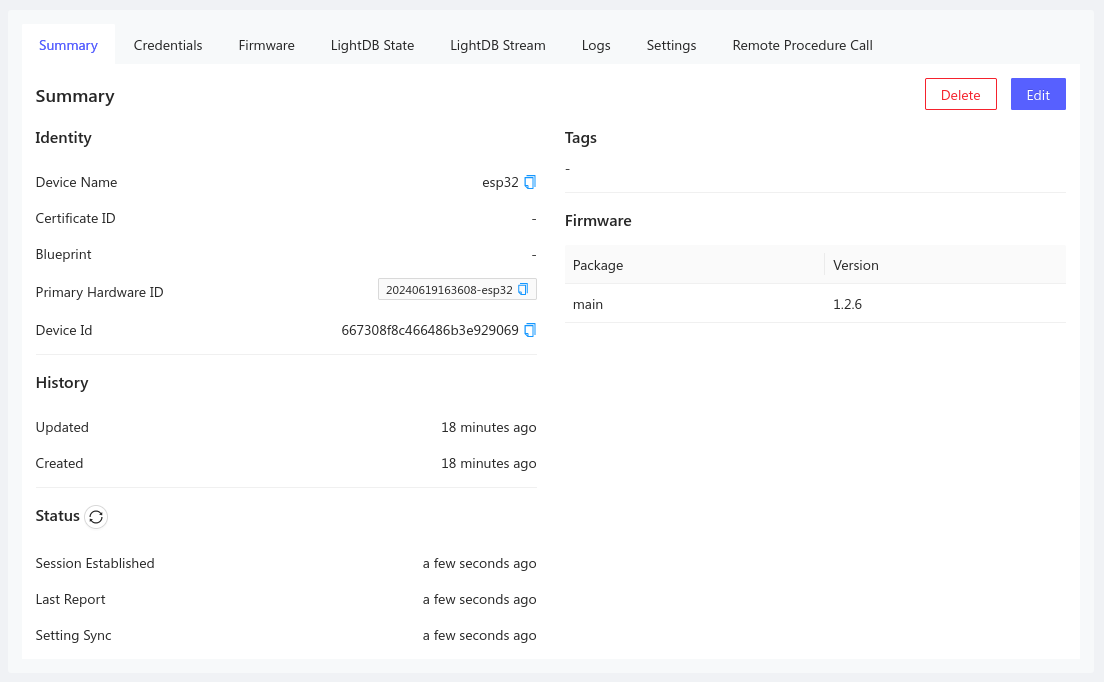Select the main package row
The image size is (1104, 682).
pyautogui.click(x=588, y=304)
